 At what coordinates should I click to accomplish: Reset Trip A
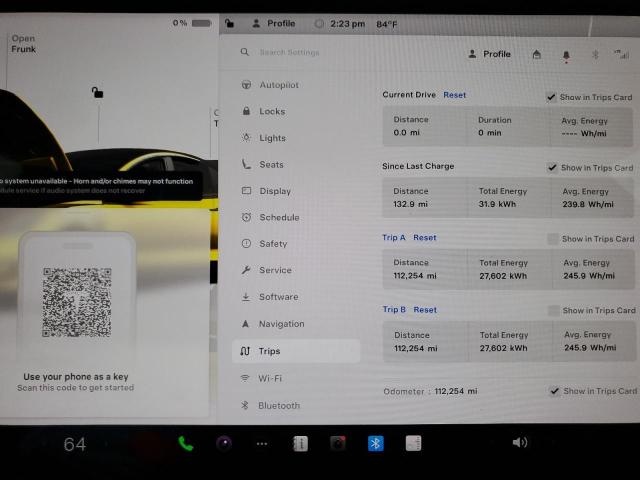424,238
